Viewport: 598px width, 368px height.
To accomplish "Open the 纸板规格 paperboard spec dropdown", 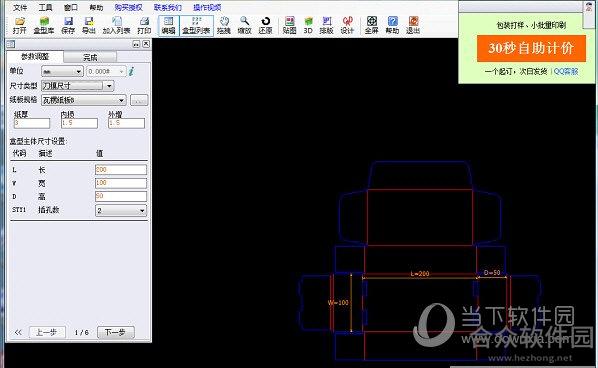I will (84, 100).
